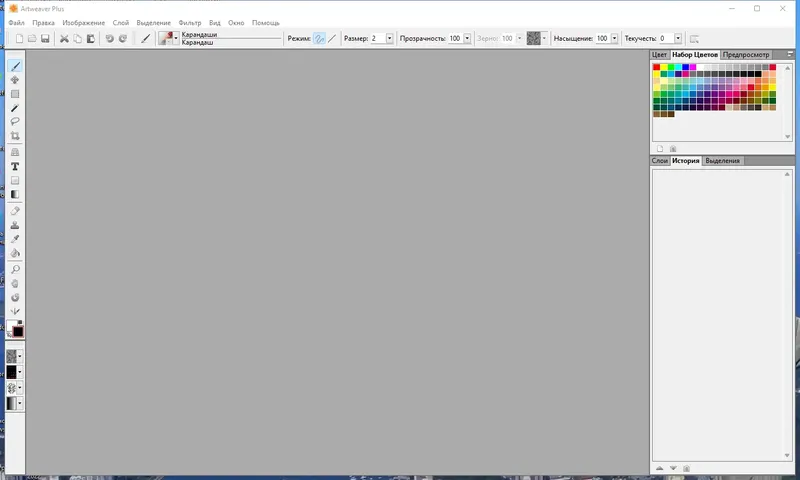This screenshot has width=800, height=480.
Task: Enable freehand stroke mode next to Режим
Action: tap(319, 39)
